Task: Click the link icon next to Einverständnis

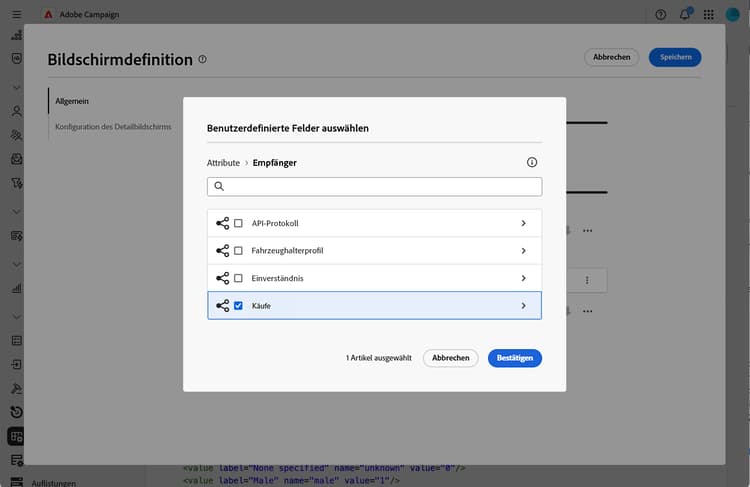Action: click(222, 278)
